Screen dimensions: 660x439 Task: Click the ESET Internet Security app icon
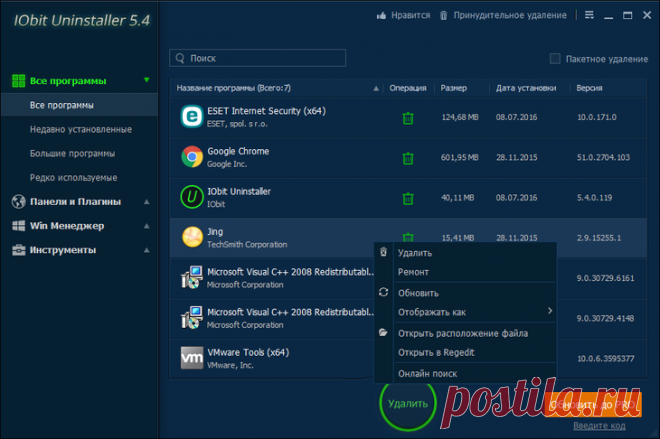click(x=192, y=117)
